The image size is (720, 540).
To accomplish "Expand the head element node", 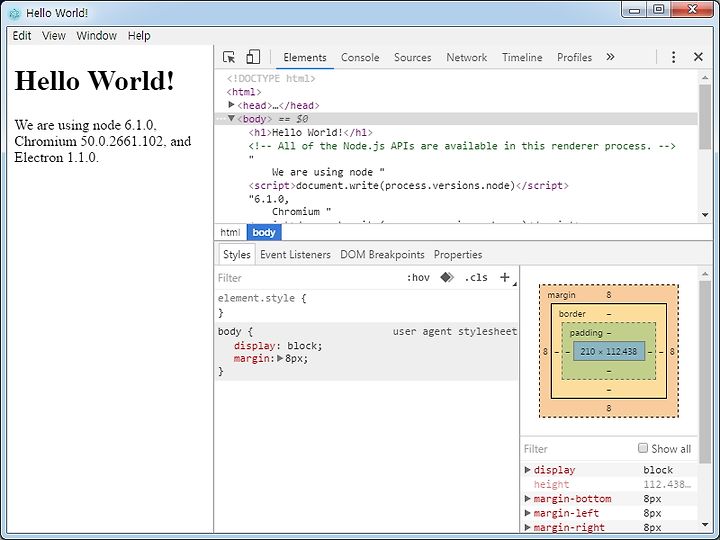I will 231,105.
